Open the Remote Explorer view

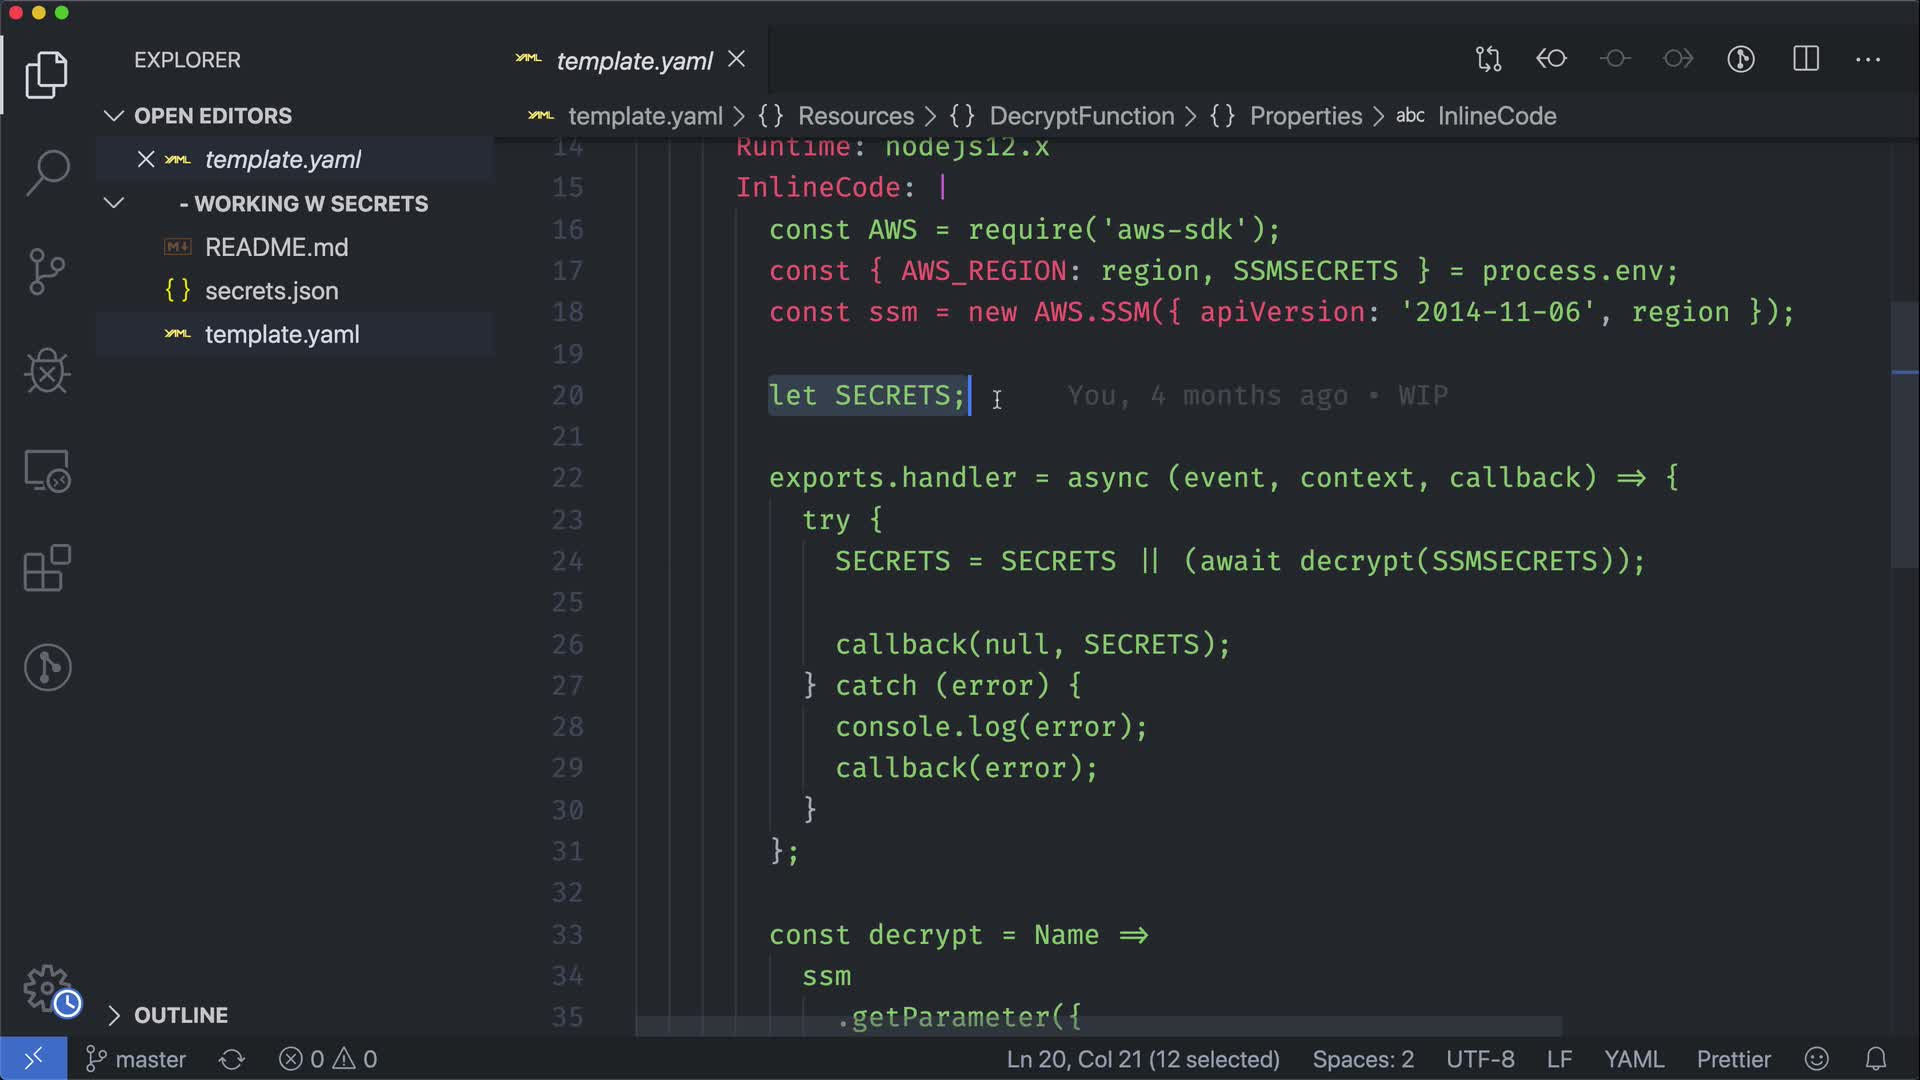pos(47,470)
